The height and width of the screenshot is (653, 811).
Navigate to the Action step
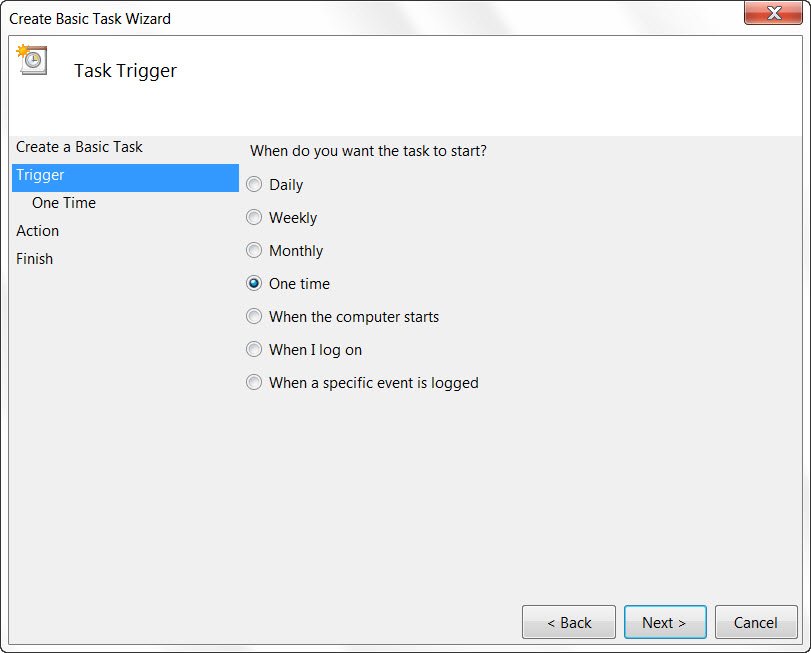38,231
